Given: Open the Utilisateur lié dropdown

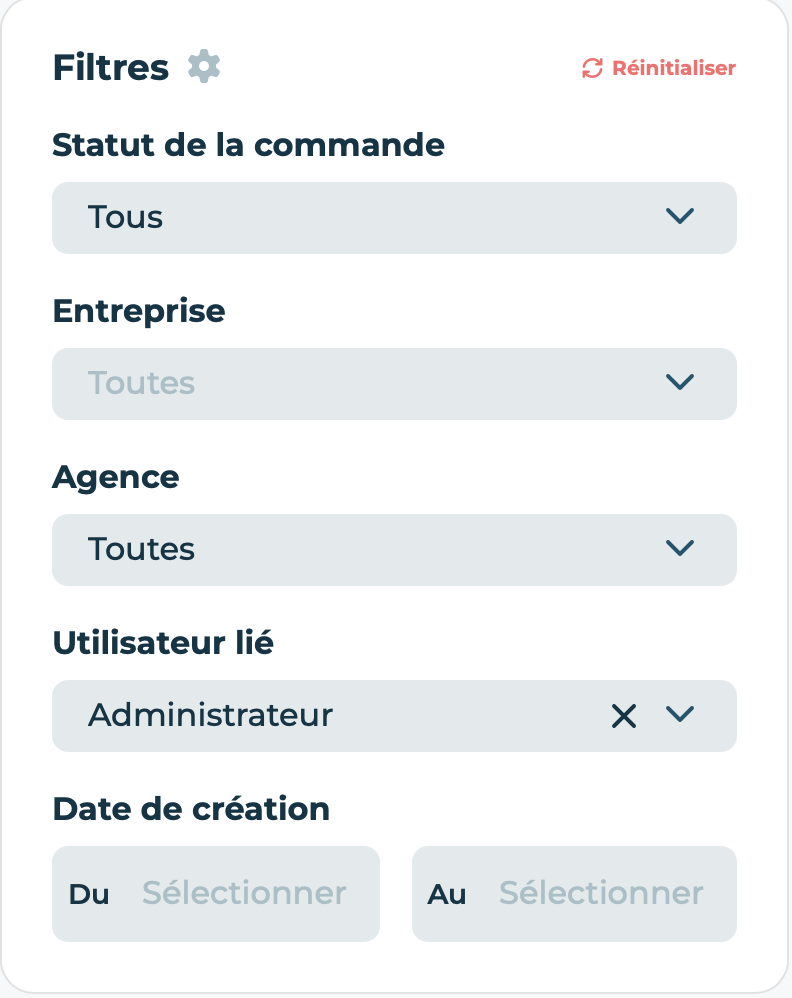Looking at the screenshot, I should [x=394, y=716].
